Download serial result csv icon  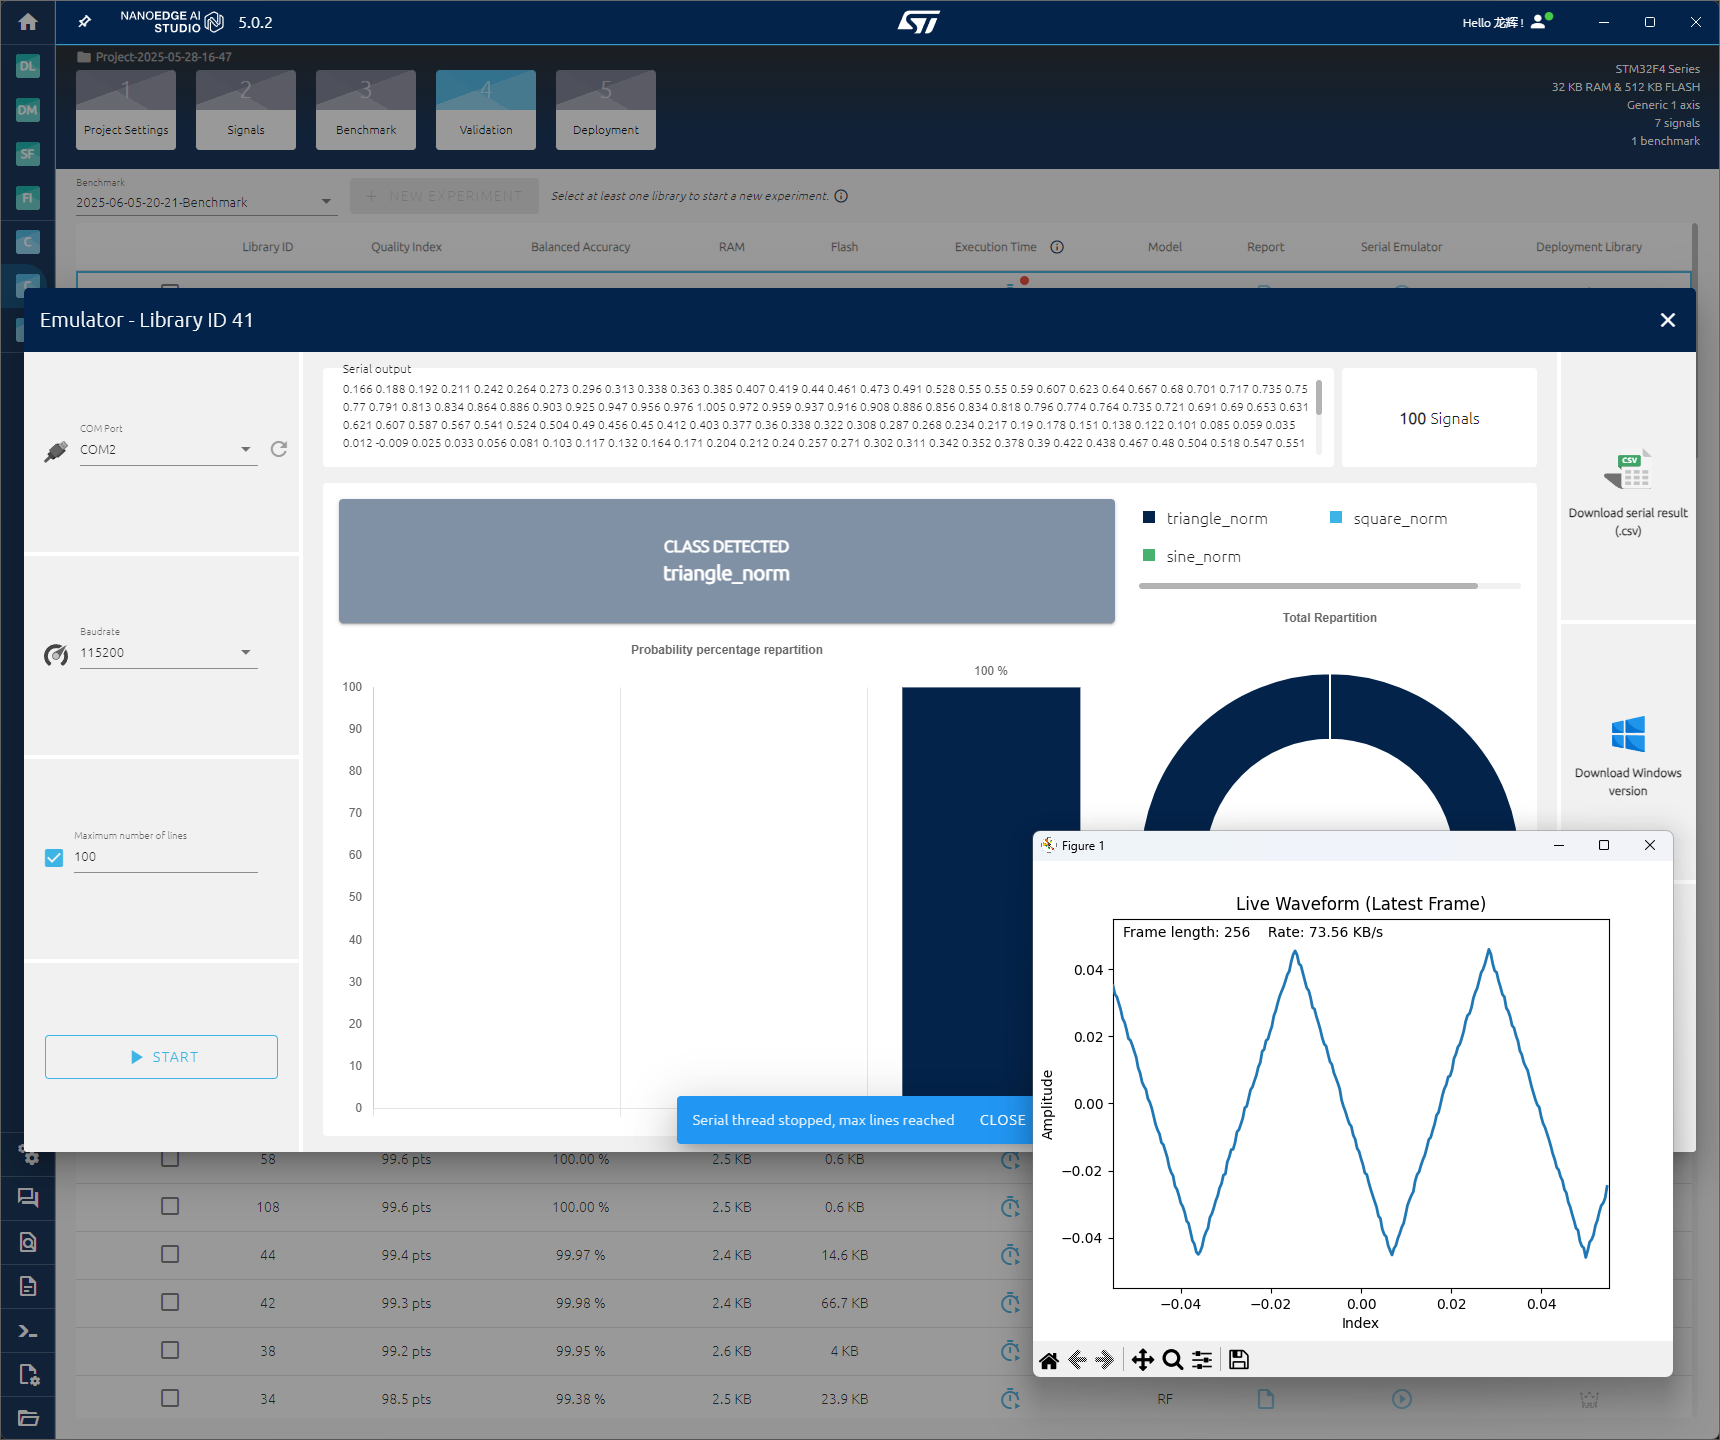click(1628, 470)
